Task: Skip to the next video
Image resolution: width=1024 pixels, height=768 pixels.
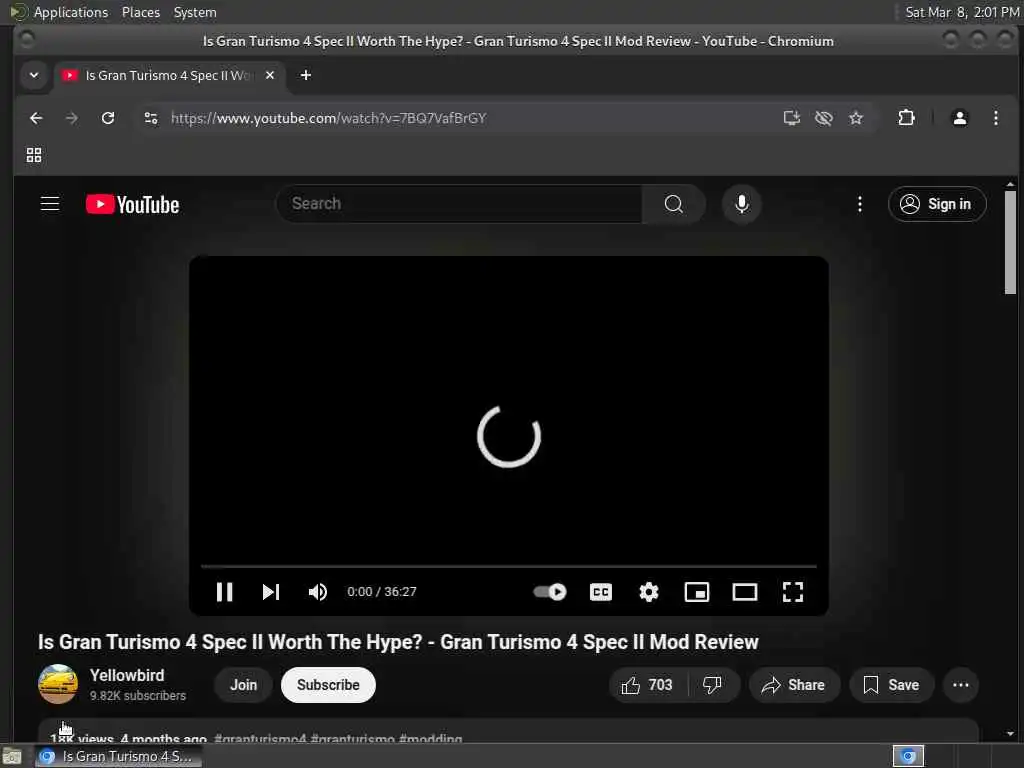Action: tap(270, 592)
